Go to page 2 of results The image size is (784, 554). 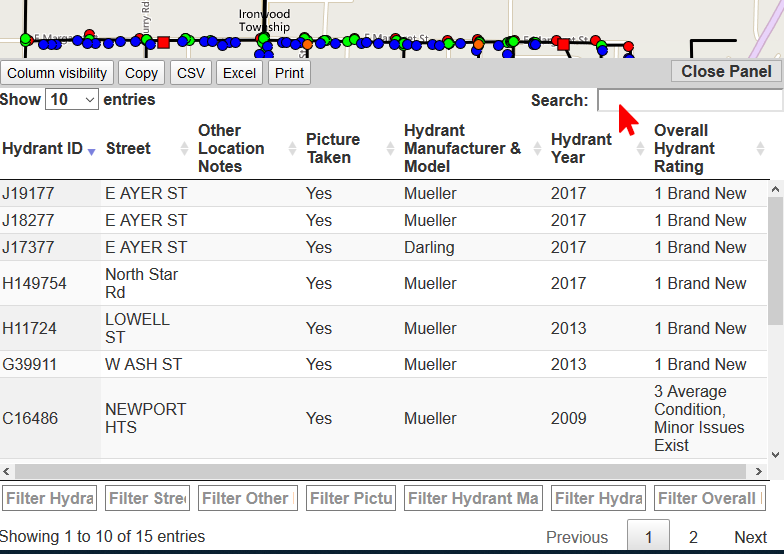point(693,537)
